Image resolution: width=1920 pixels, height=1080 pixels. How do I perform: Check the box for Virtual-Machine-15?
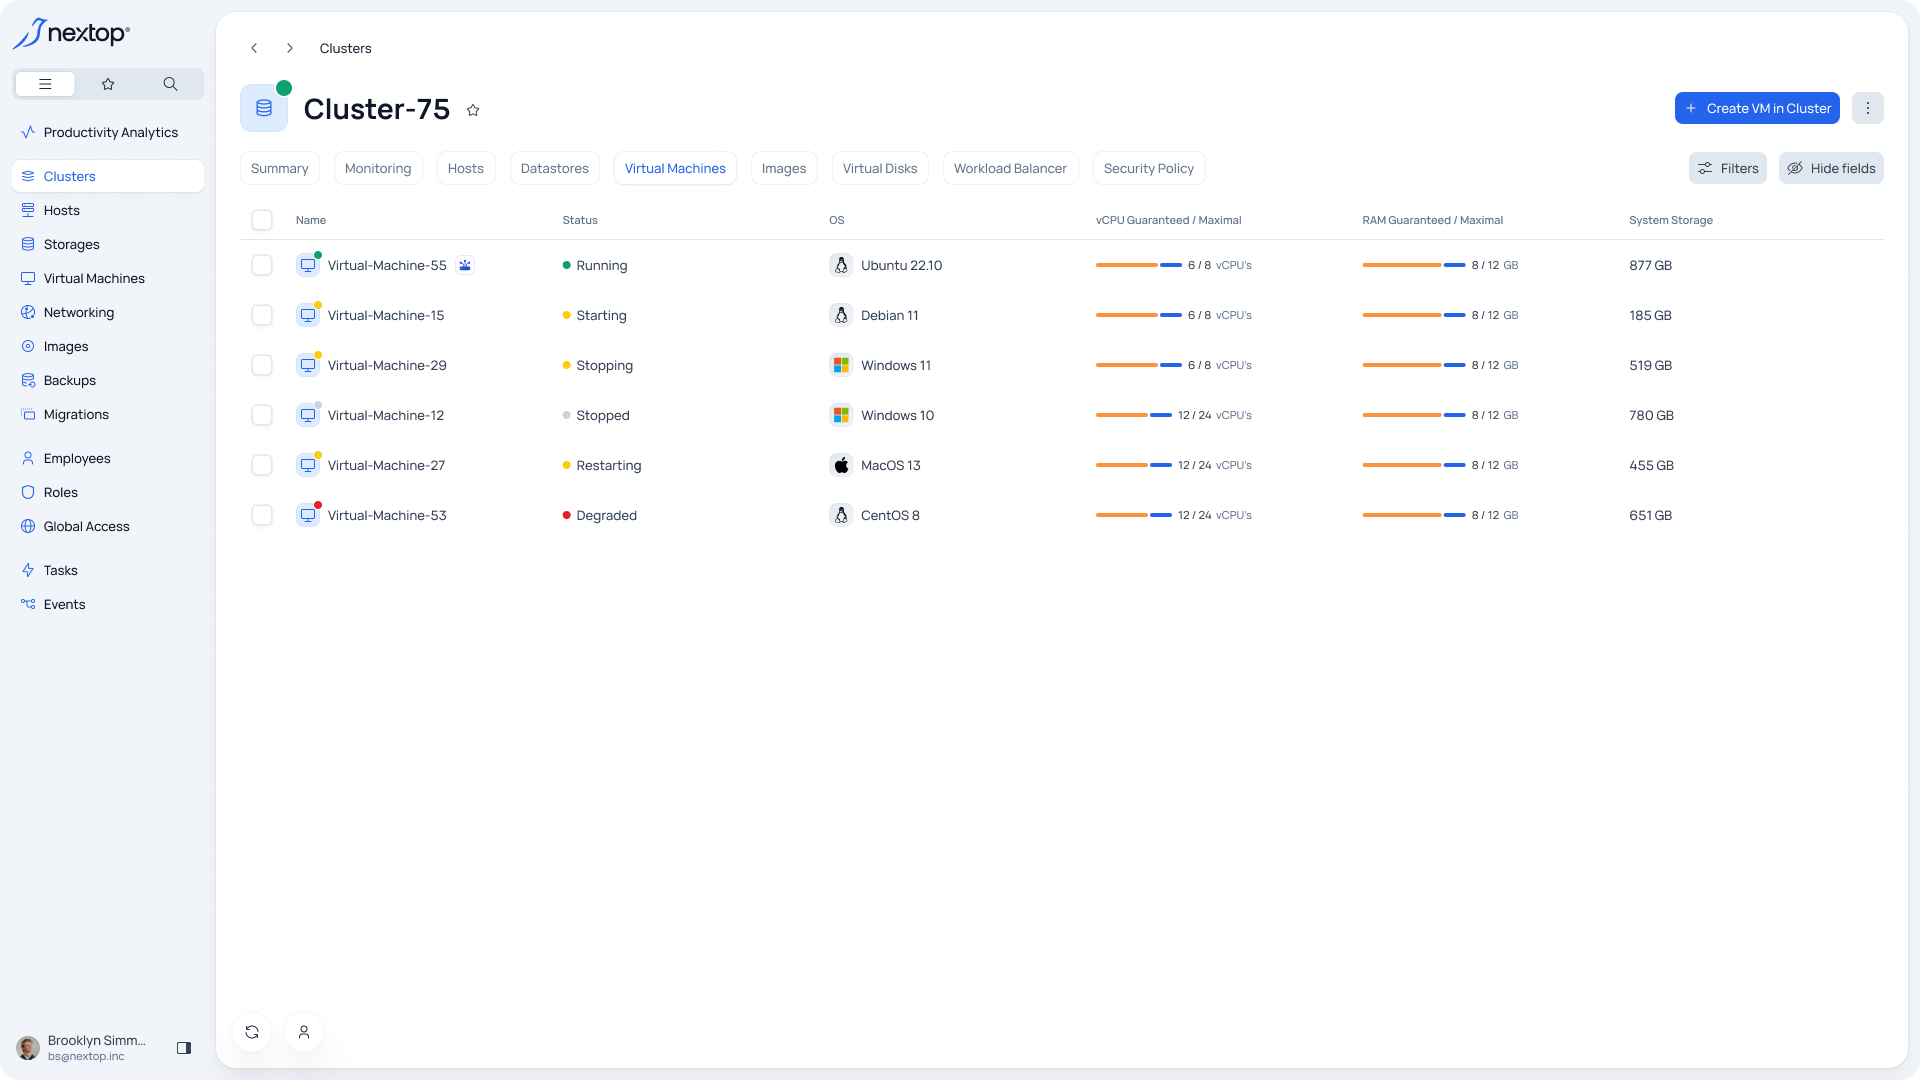pyautogui.click(x=262, y=315)
